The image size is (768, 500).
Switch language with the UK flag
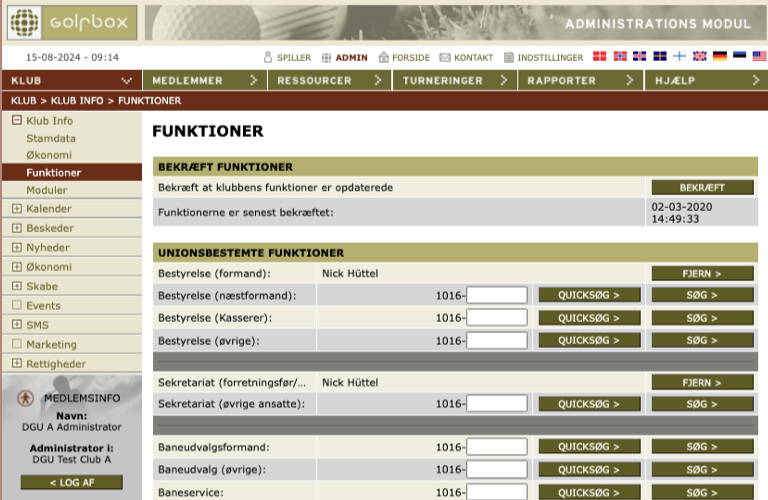[x=699, y=56]
